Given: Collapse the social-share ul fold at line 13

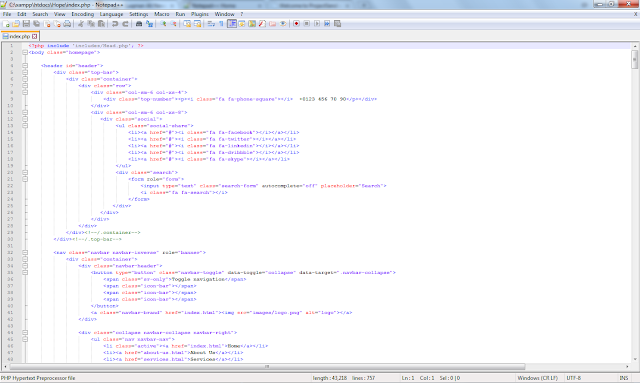Looking at the screenshot, I should (x=25, y=126).
